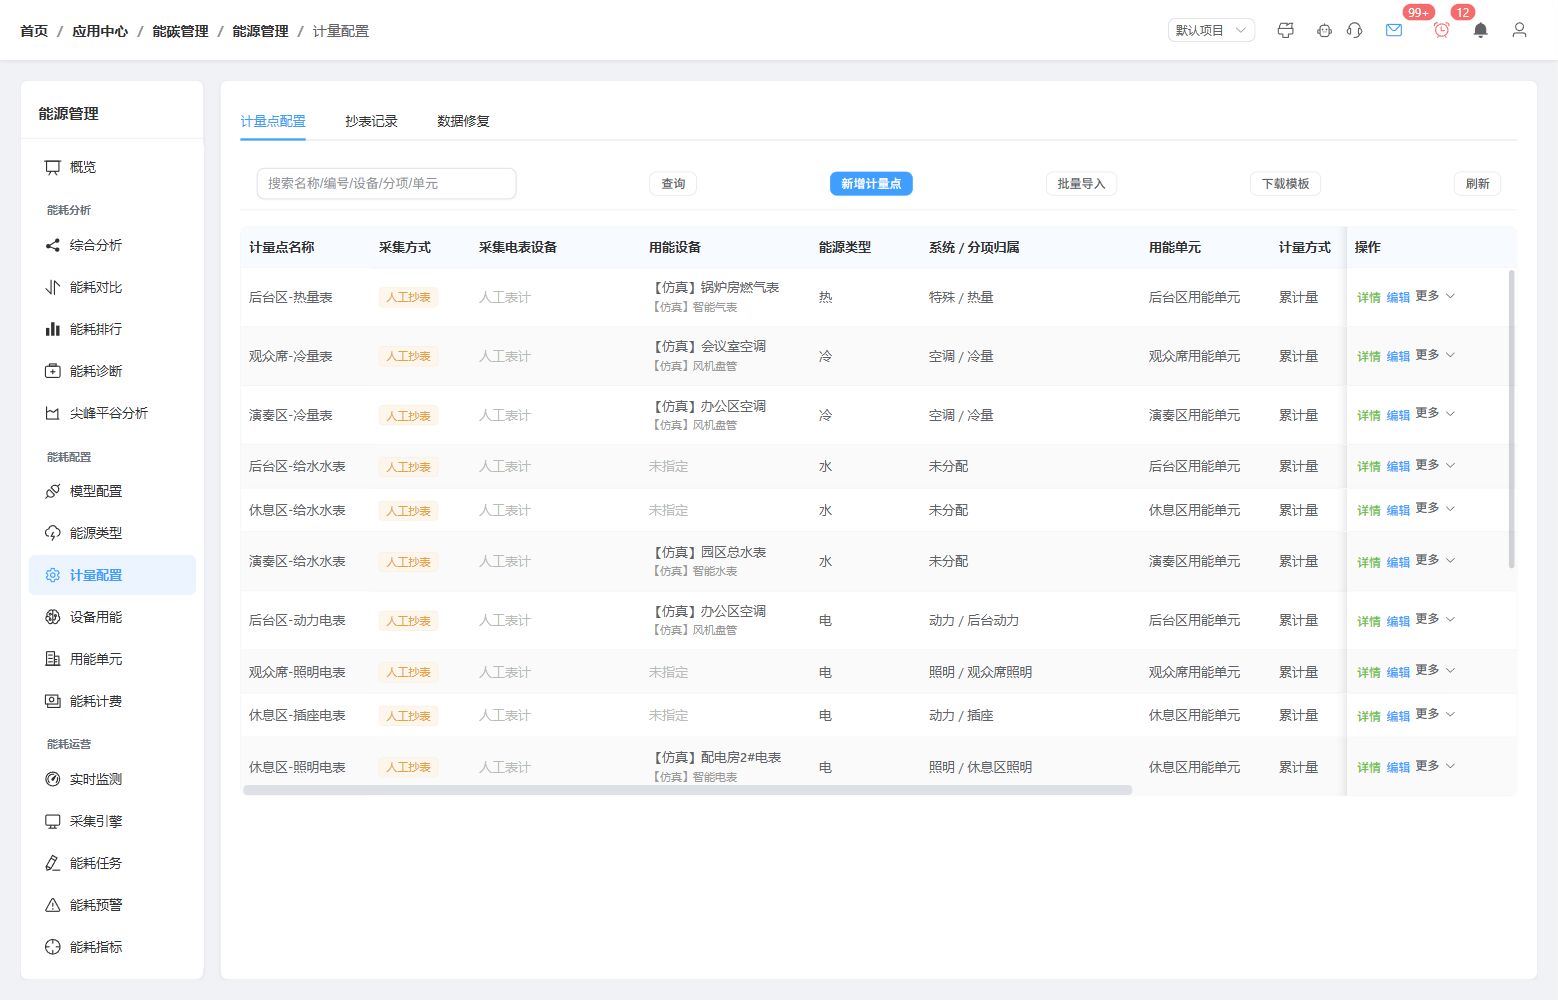Open 详情 for 演奏区-冷量表 row

point(1368,416)
